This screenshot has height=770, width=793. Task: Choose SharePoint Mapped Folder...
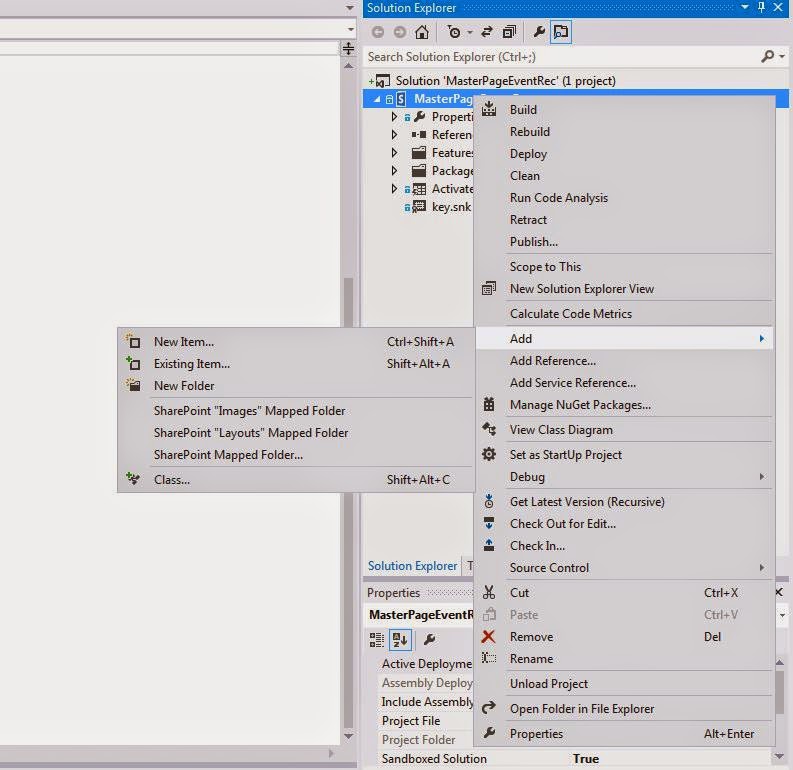click(x=296, y=455)
